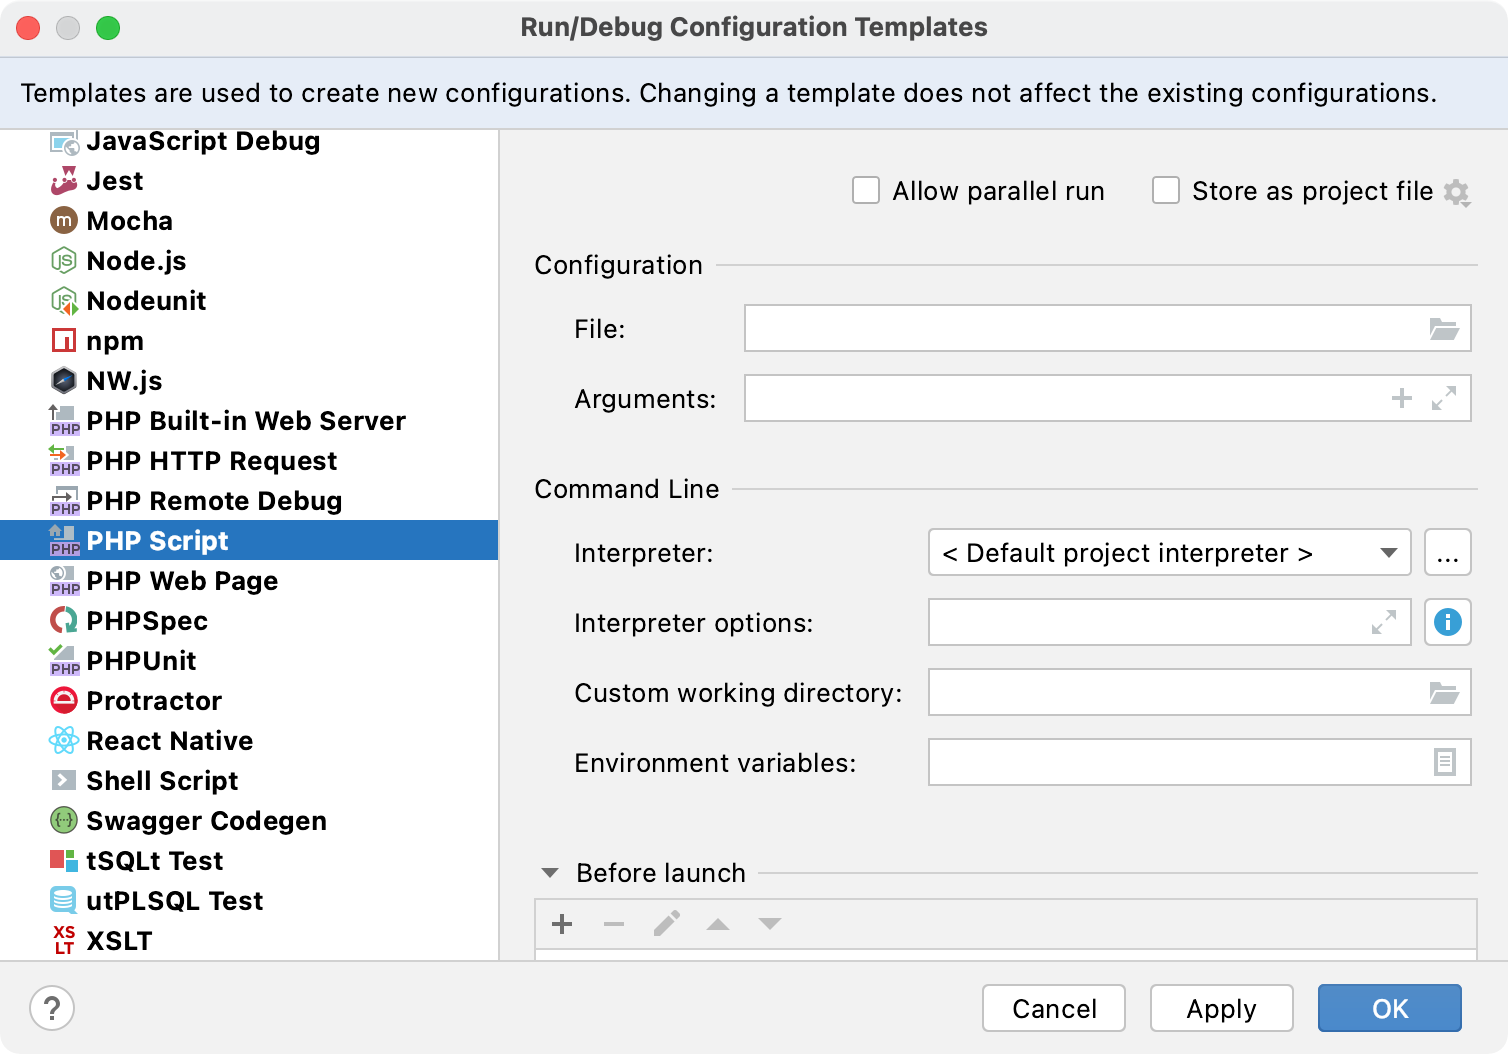Click the utPLSQL Test template icon
This screenshot has height=1054, width=1508.
click(64, 901)
